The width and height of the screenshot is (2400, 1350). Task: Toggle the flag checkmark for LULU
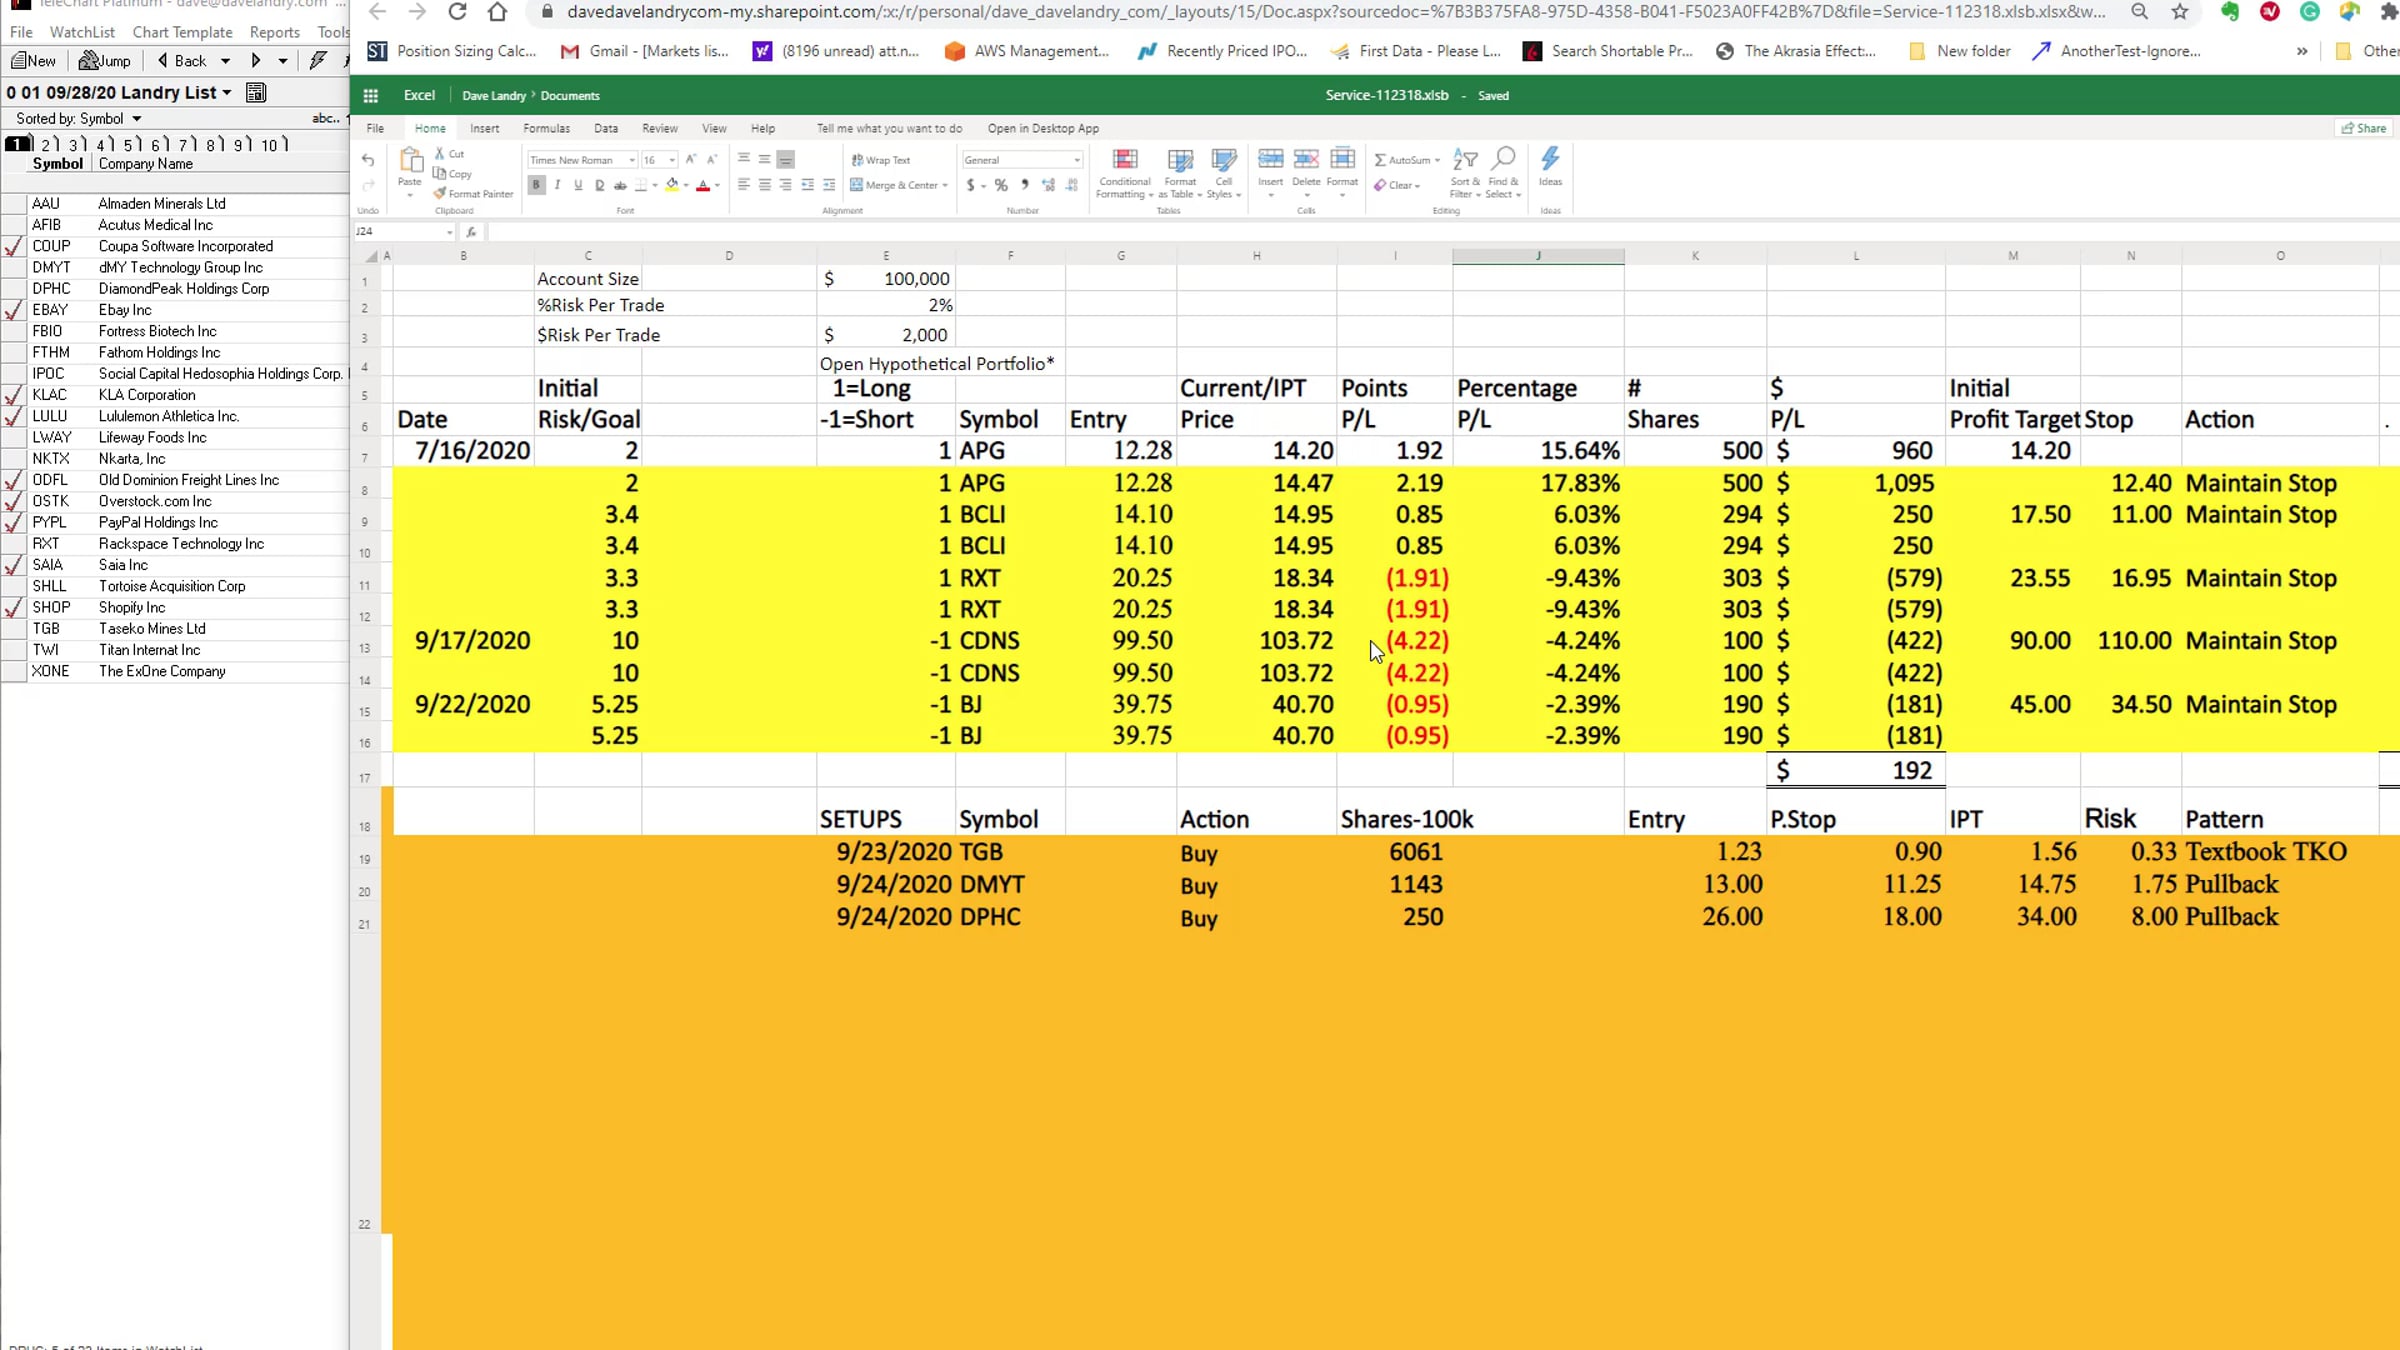pos(14,417)
